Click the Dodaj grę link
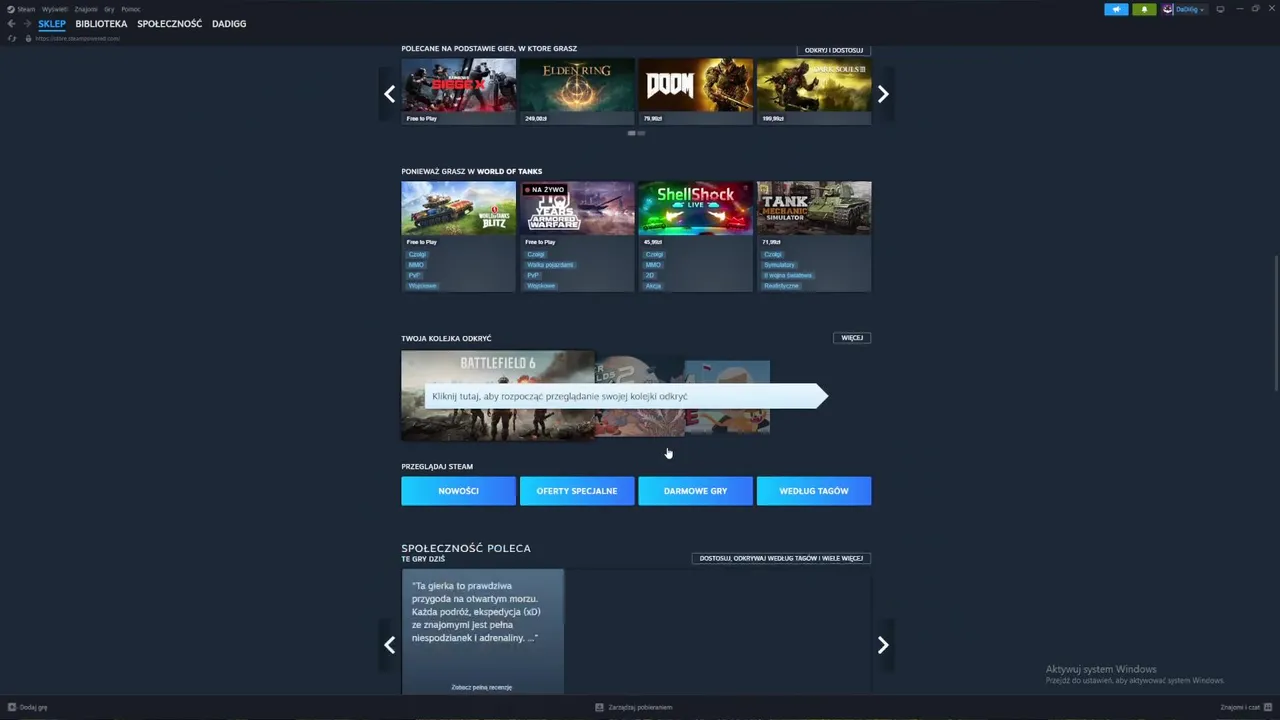The image size is (1280, 720). 33,707
